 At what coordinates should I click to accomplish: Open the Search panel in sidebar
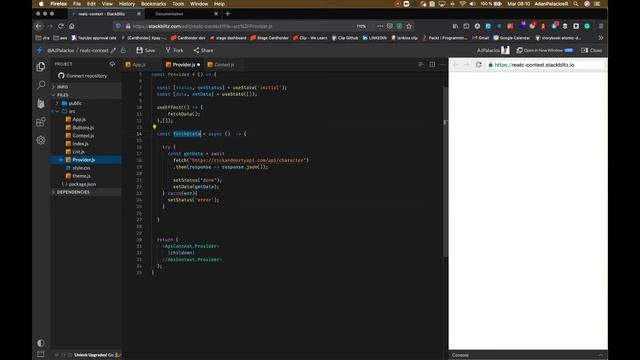point(41,84)
